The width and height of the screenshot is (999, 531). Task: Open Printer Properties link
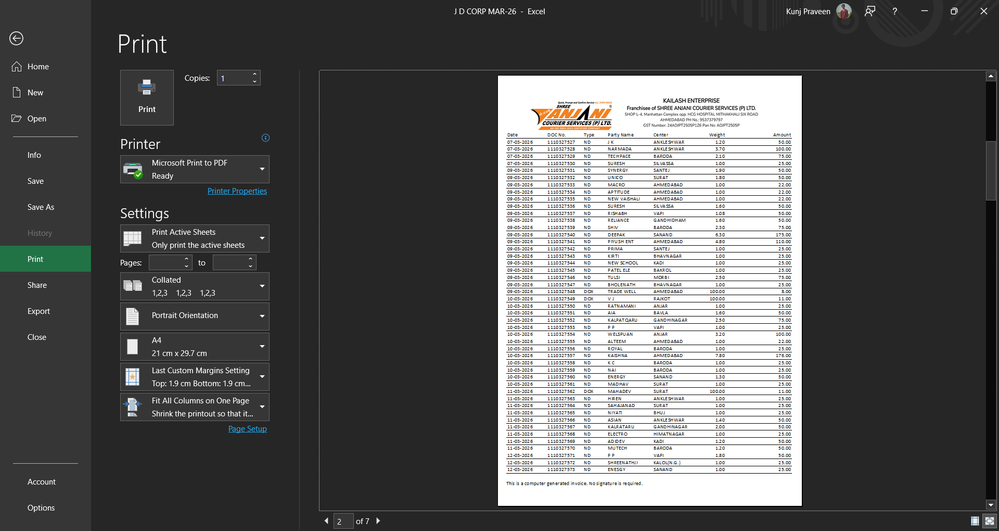pos(237,191)
